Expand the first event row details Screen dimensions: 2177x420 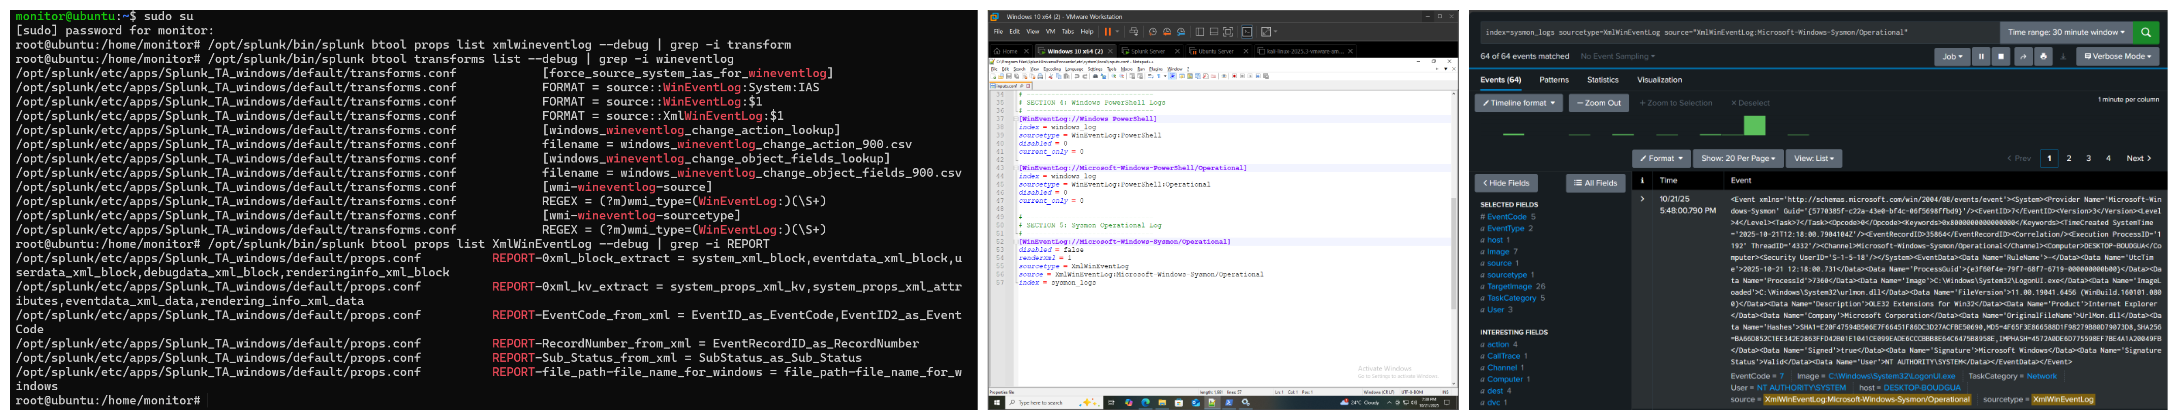pyautogui.click(x=1642, y=199)
